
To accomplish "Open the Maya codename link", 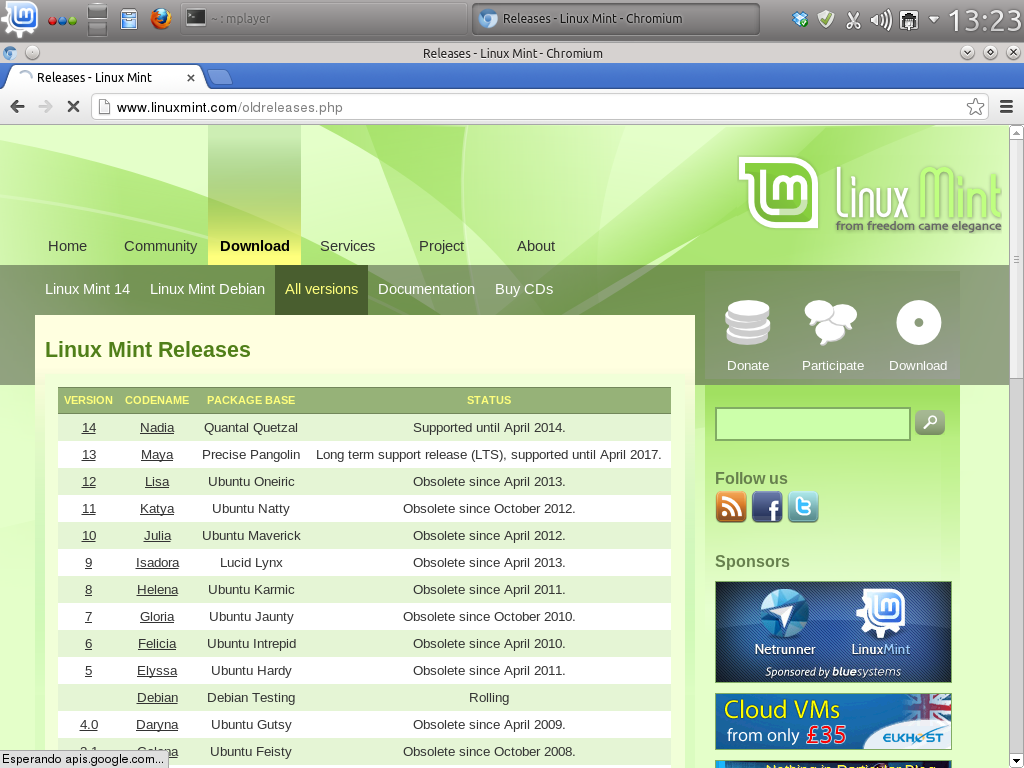I will pos(157,455).
